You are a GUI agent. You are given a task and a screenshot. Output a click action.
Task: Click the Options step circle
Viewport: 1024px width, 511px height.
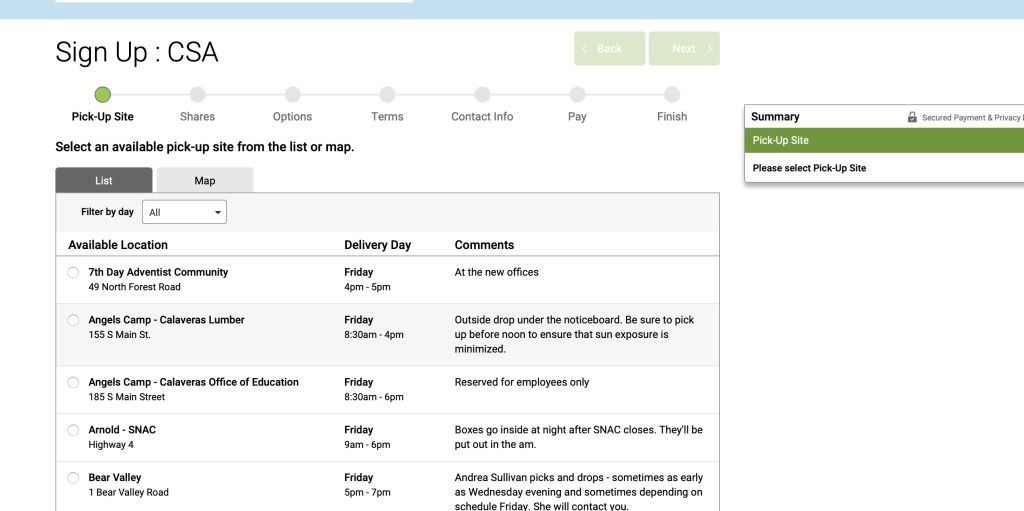[292, 95]
